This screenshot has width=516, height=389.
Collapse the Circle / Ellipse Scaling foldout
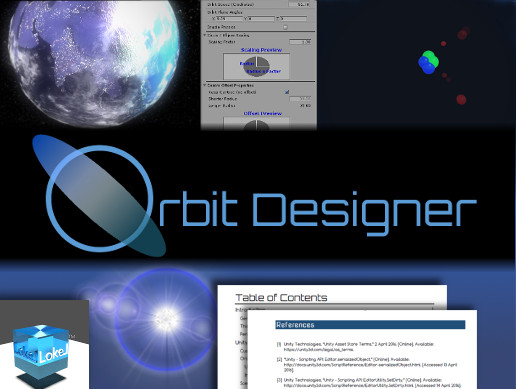205,35
